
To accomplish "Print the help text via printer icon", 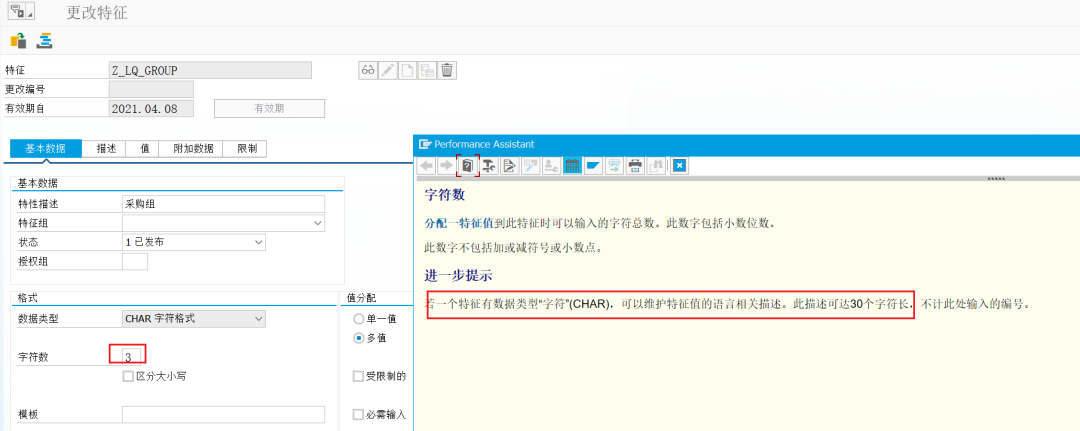I will point(636,165).
